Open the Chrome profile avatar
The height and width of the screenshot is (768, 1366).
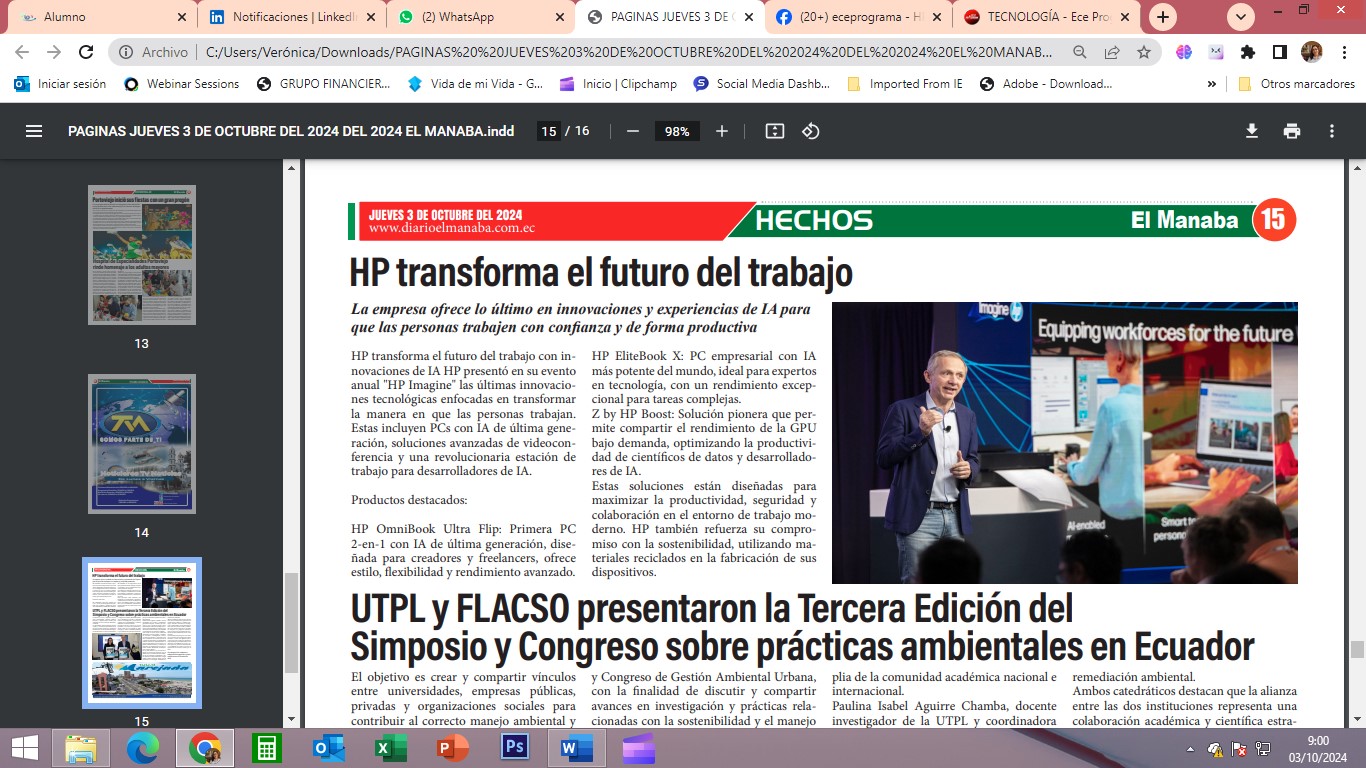click(x=1312, y=52)
